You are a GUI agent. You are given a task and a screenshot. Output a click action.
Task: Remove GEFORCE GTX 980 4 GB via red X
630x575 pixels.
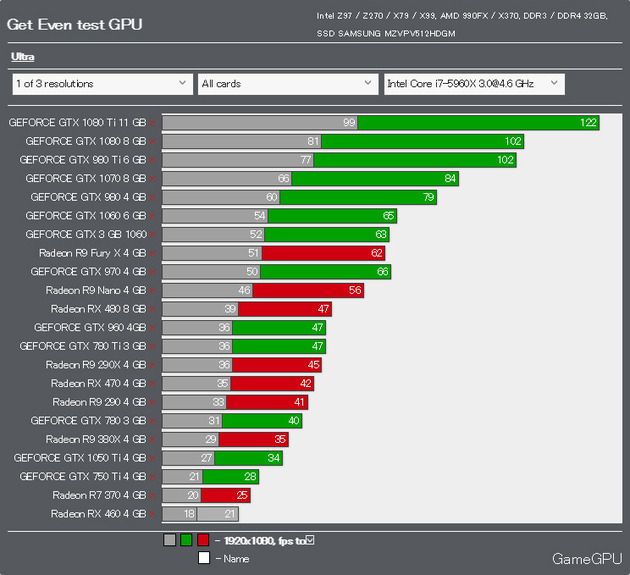pos(153,197)
